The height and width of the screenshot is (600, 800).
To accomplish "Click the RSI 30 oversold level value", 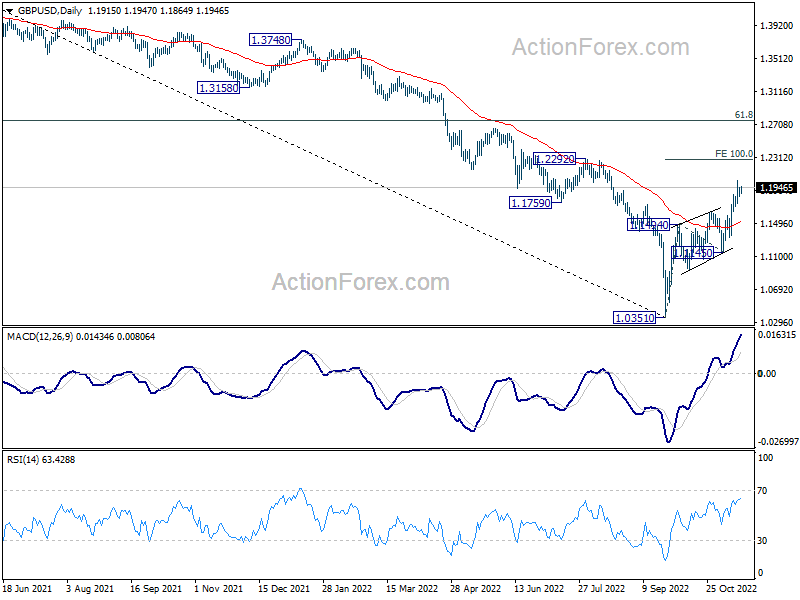I will pos(764,541).
